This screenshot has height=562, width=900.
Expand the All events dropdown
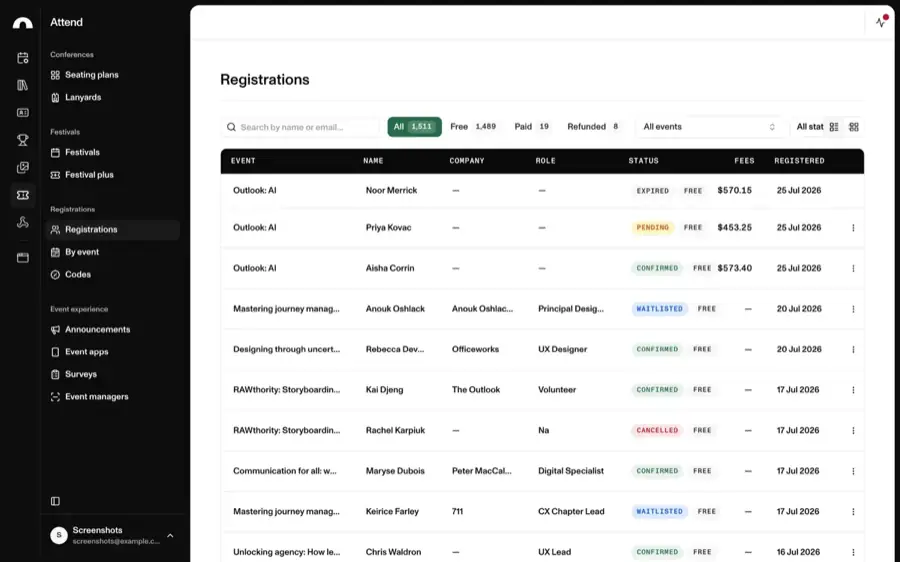pyautogui.click(x=709, y=127)
